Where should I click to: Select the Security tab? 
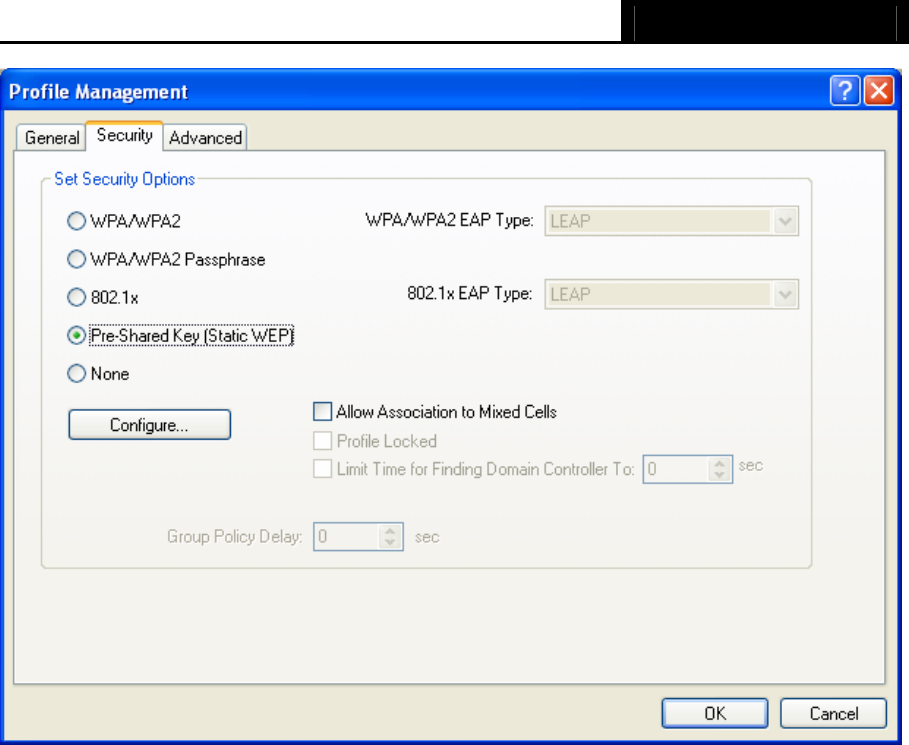(124, 136)
